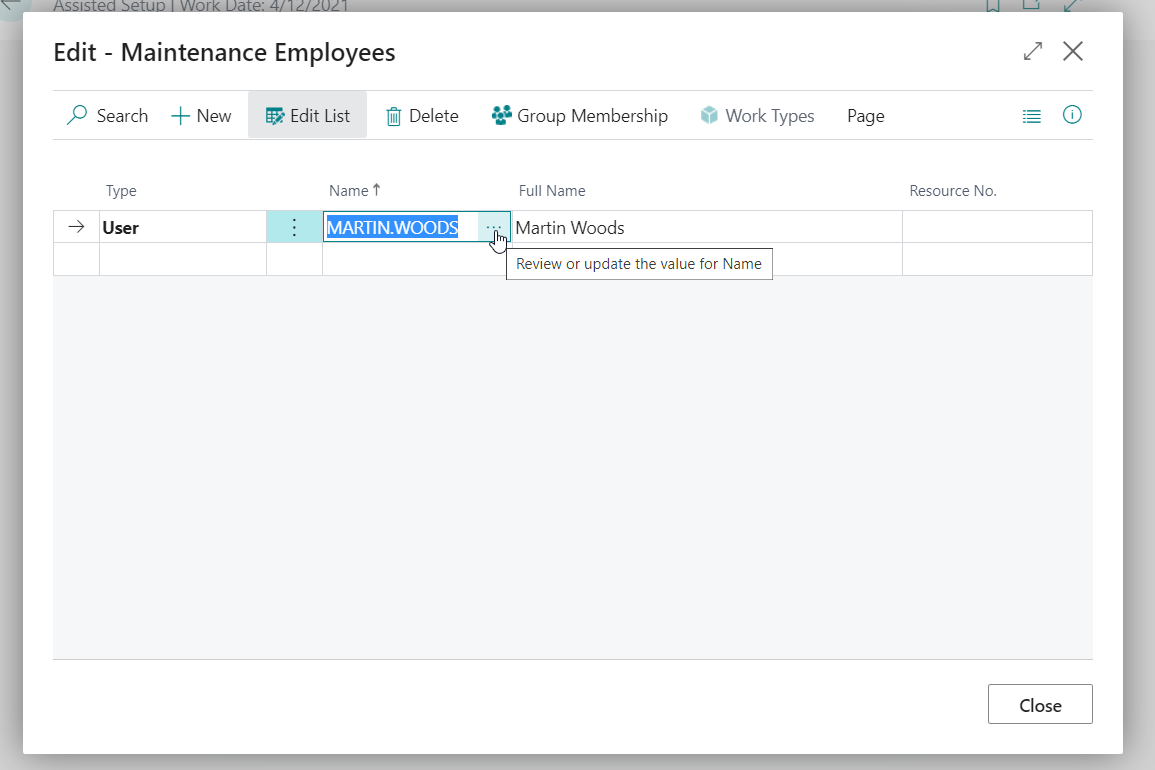The width and height of the screenshot is (1155, 770).
Task: Open the information FactBox icon
Action: pos(1072,114)
